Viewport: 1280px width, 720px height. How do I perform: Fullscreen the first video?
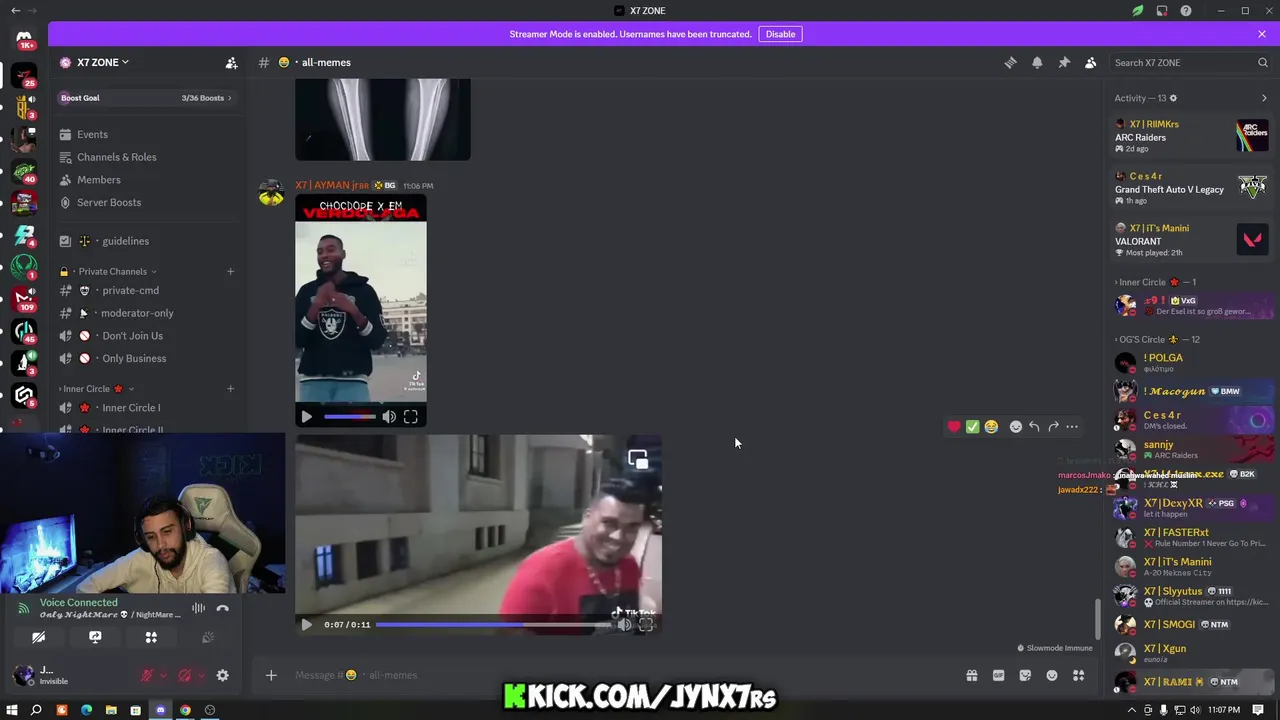point(411,417)
